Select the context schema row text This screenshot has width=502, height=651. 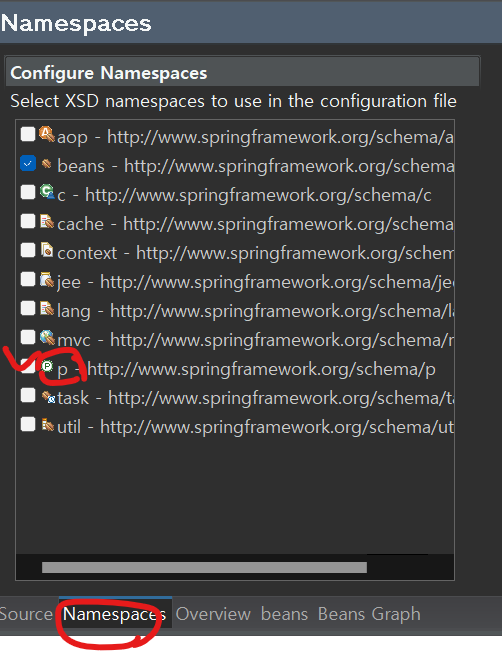(x=255, y=253)
